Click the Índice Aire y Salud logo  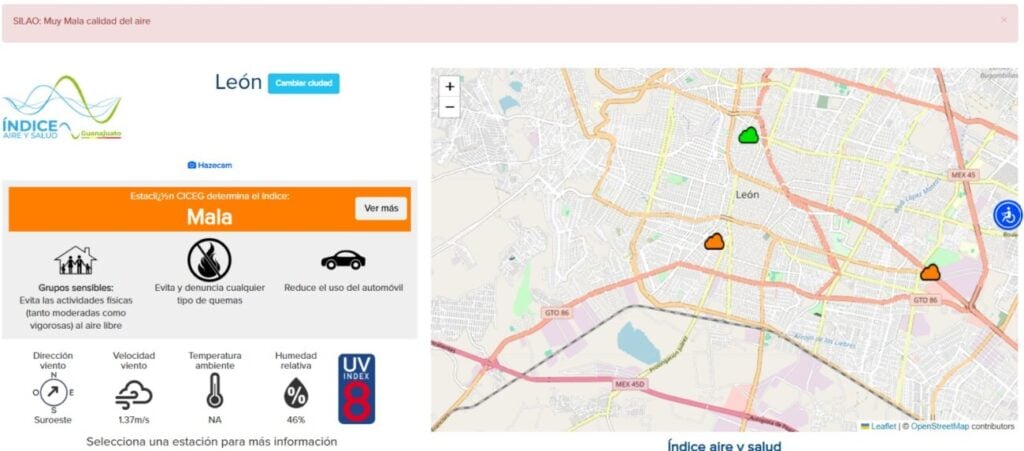62,110
